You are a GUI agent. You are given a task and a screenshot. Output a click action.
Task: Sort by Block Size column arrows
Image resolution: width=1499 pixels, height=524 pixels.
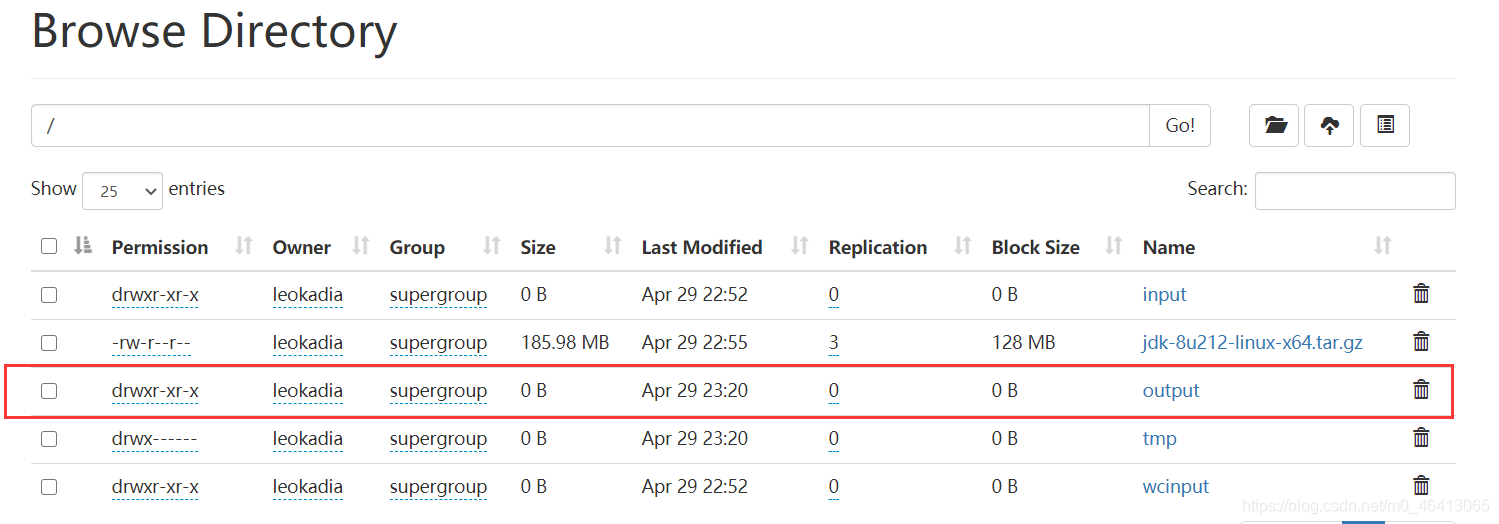point(1114,246)
